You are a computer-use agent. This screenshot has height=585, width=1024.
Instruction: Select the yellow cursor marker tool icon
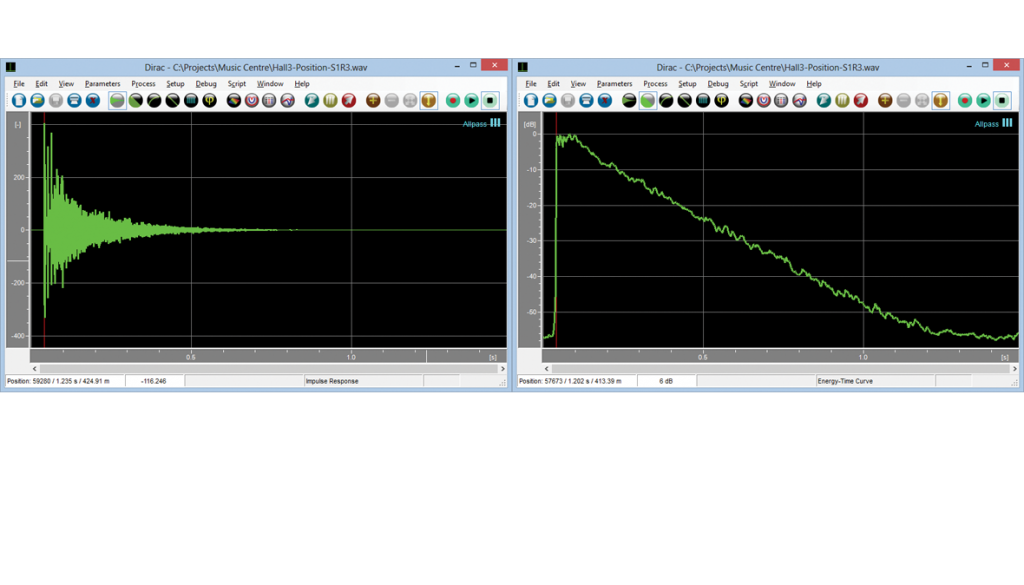click(431, 101)
